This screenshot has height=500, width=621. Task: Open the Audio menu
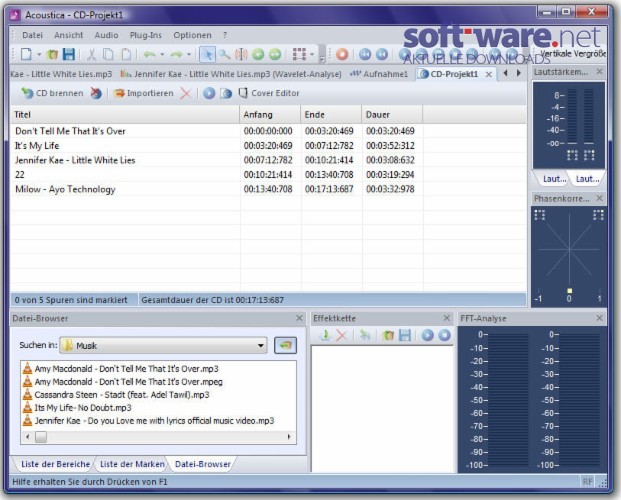[106, 35]
